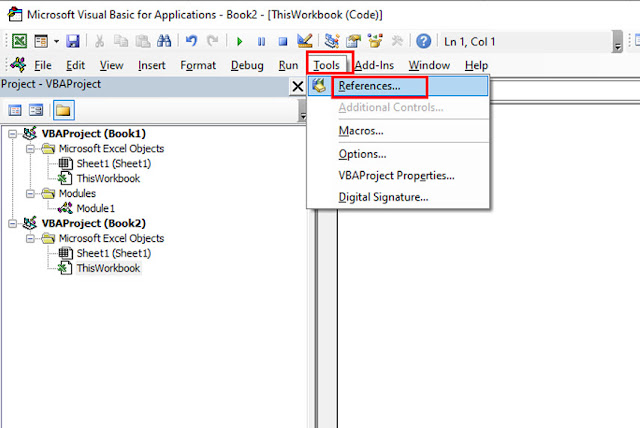Click the View Object icon in Project pane
This screenshot has height=428, width=640.
[x=36, y=110]
